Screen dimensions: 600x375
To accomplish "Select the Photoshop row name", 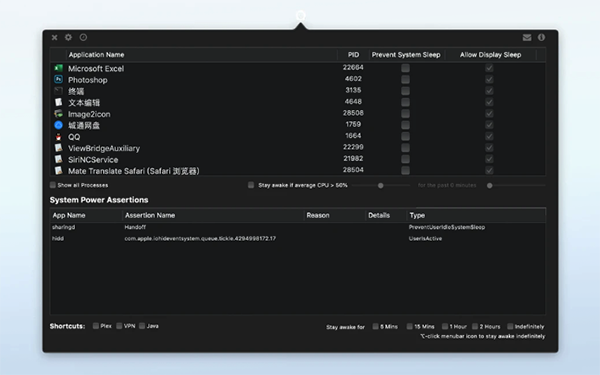I will 88,80.
